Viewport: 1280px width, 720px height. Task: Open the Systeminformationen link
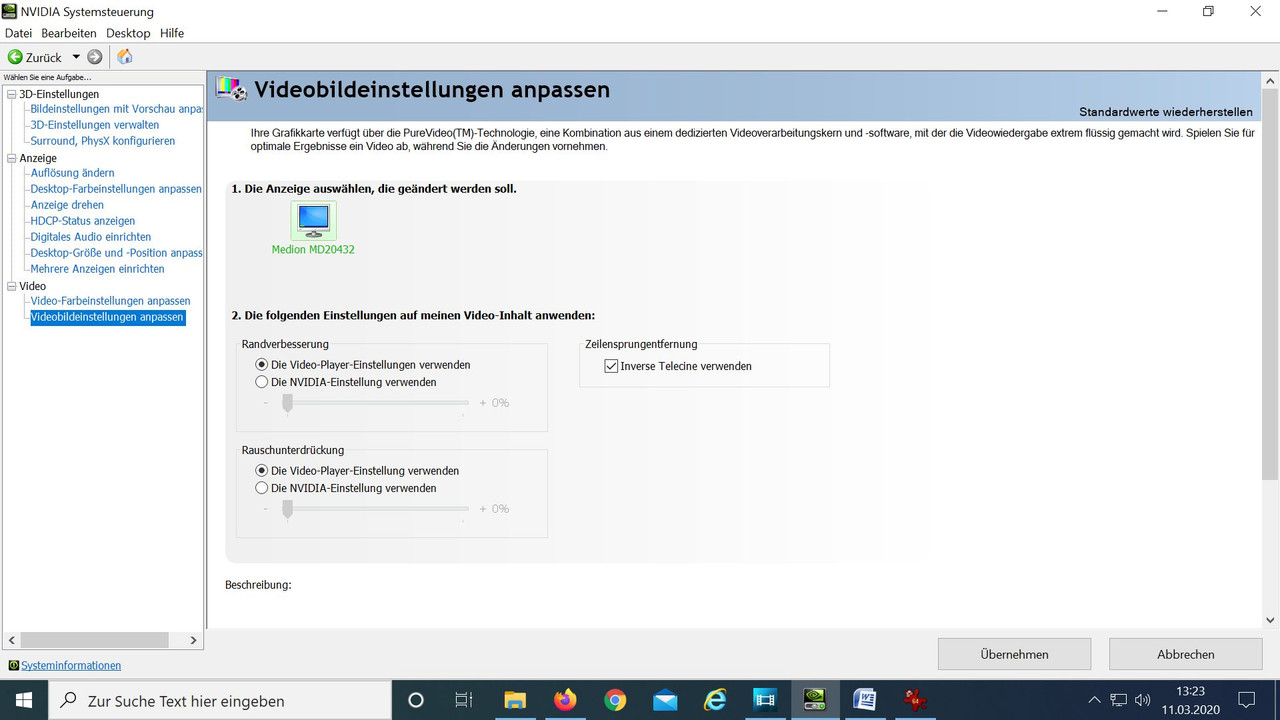(71, 665)
